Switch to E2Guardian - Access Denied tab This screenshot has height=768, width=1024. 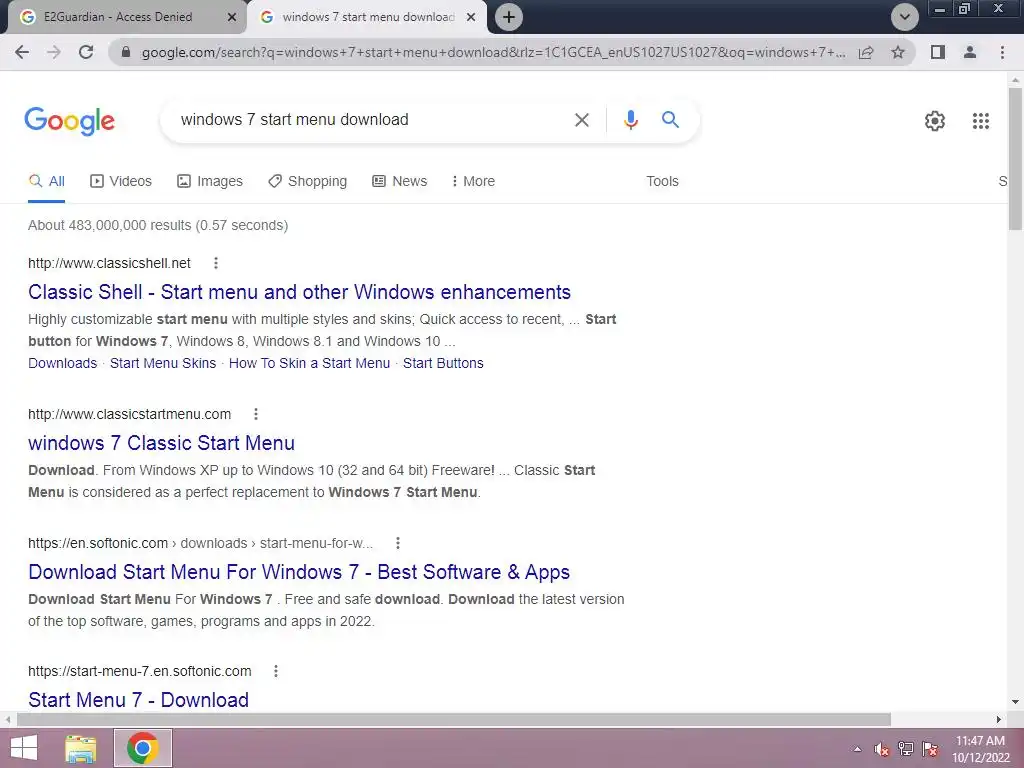click(118, 17)
